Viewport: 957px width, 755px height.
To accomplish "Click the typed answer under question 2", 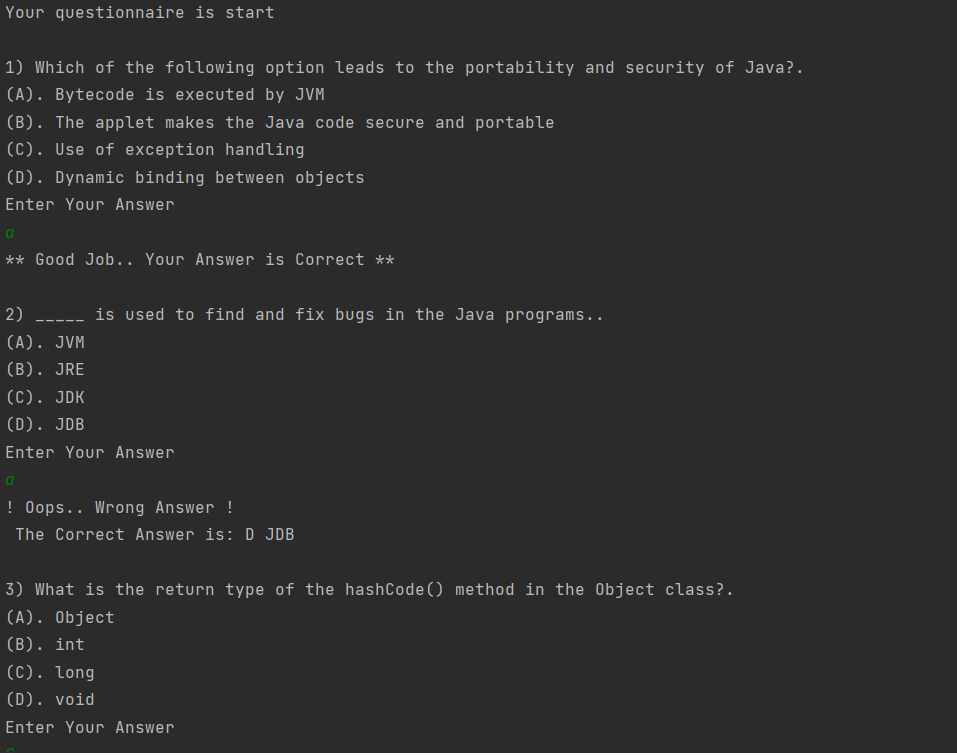I will click(x=10, y=481).
